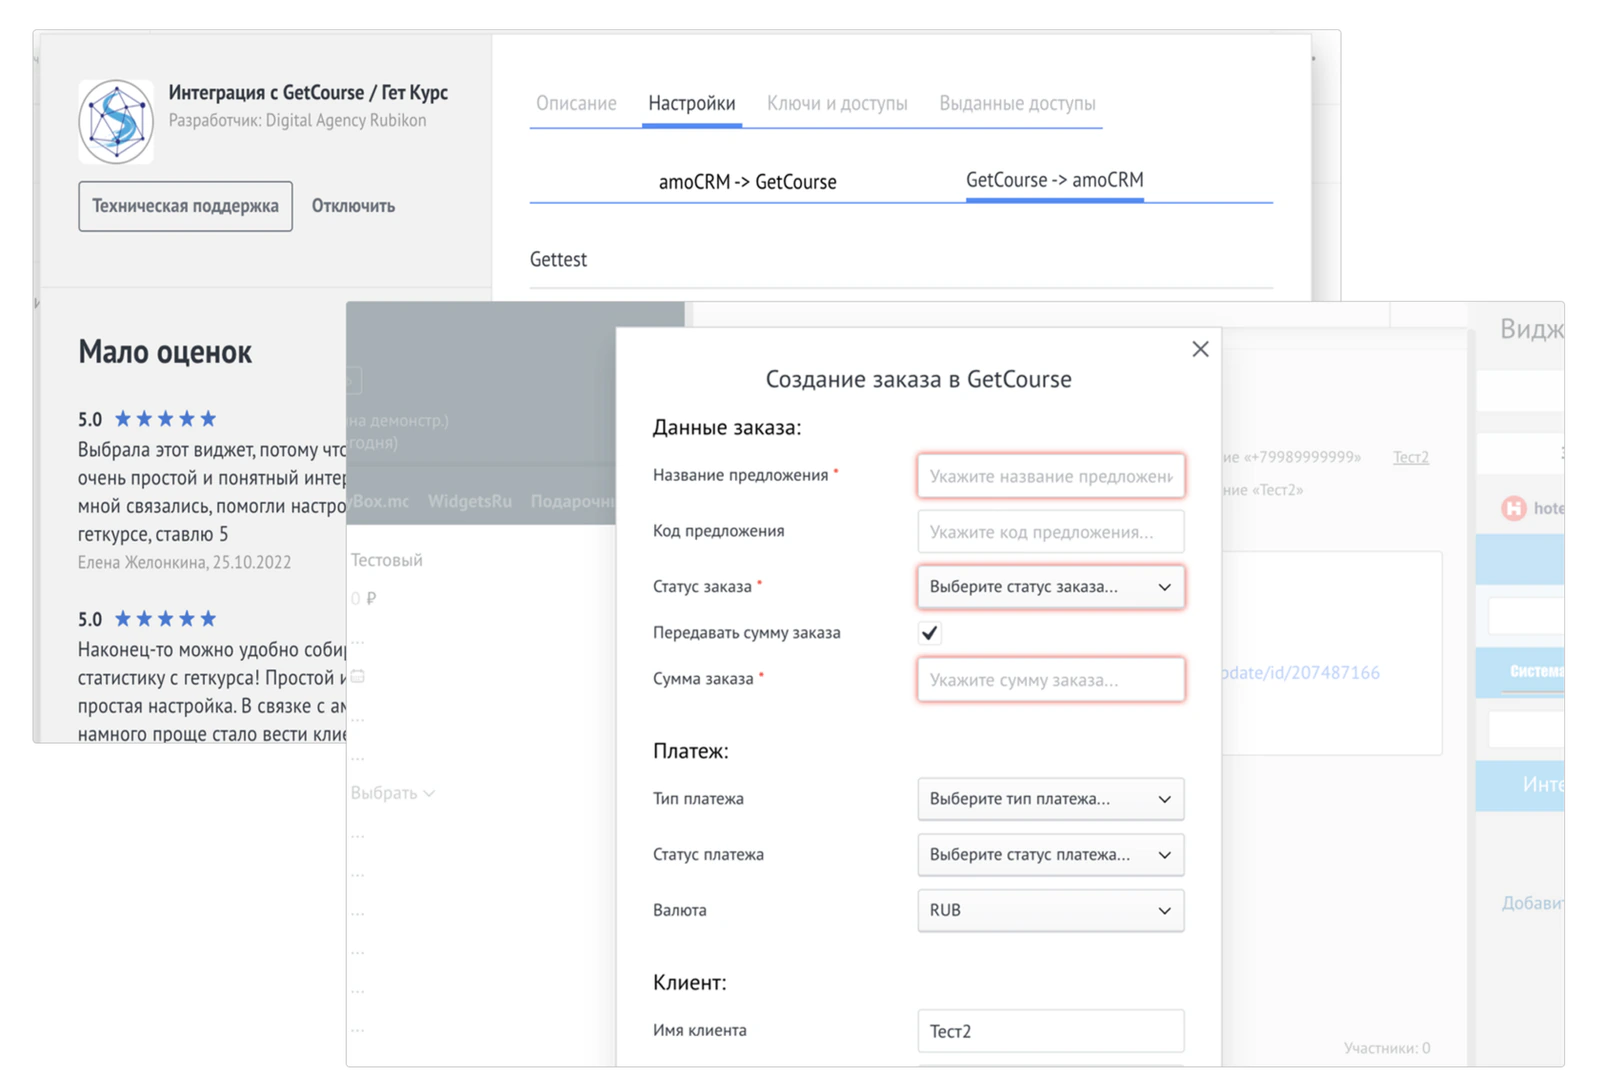Switch to the Настройки tab
1600x1092 pixels.
[x=691, y=103]
